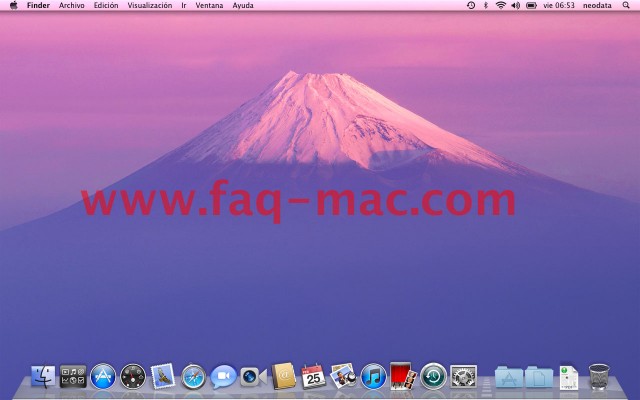Image resolution: width=640 pixels, height=400 pixels.
Task: Open Time Machine icon in the Dock
Action: coord(433,376)
